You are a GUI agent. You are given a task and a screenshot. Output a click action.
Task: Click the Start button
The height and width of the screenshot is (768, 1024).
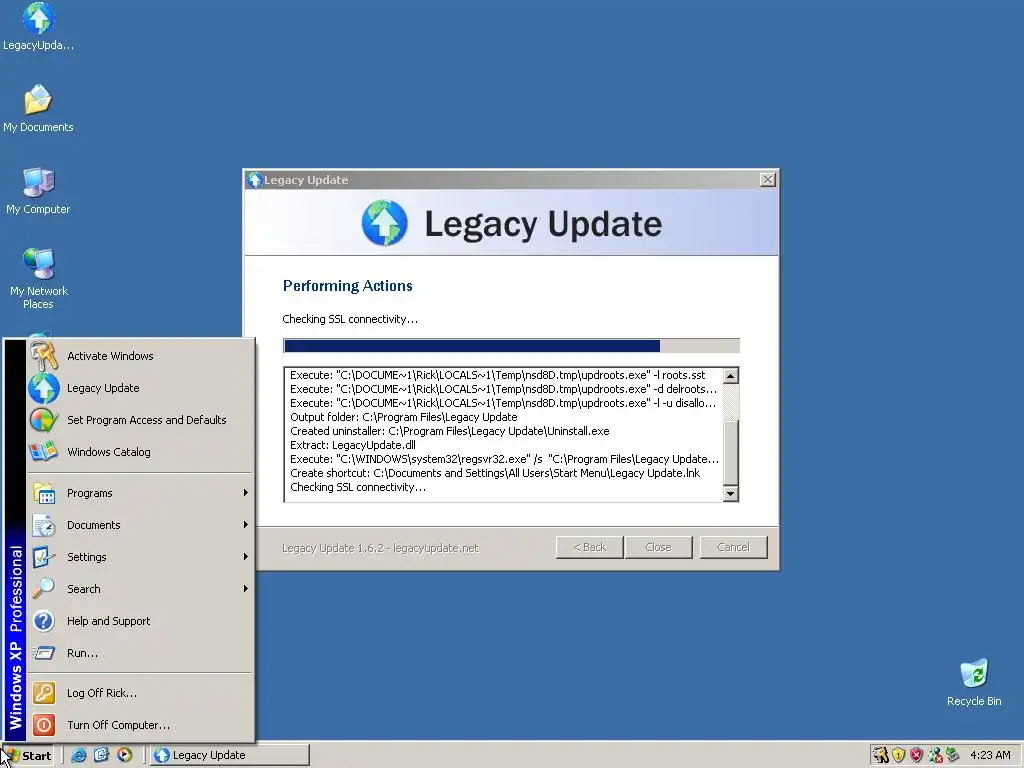coord(27,756)
